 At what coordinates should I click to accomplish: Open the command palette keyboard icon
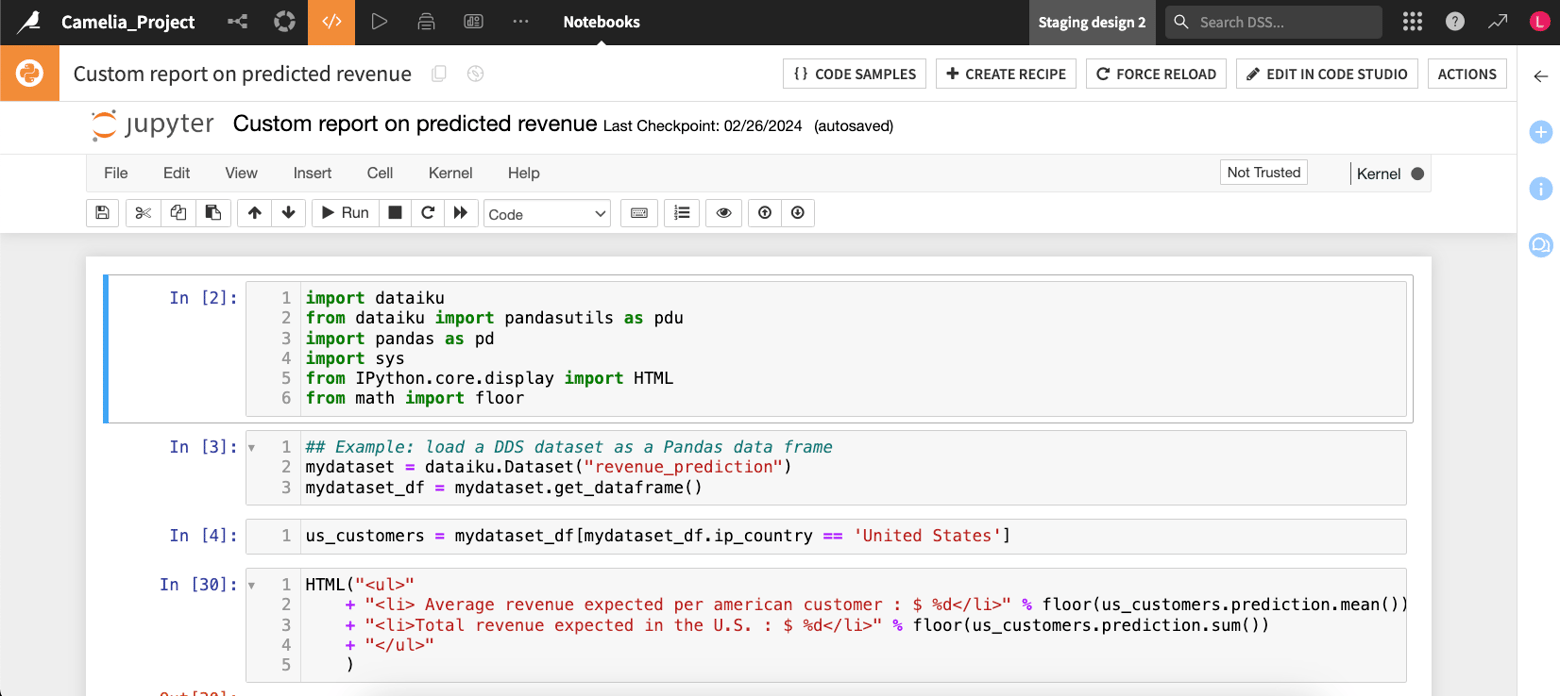click(x=639, y=213)
